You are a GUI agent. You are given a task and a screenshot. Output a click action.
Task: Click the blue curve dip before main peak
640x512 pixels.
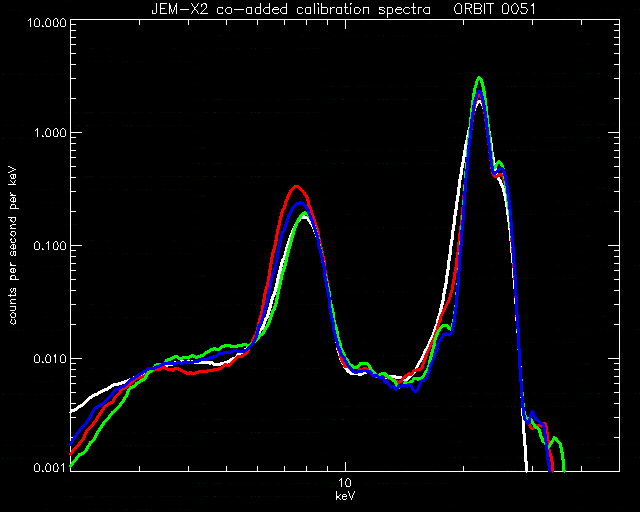coord(416,390)
